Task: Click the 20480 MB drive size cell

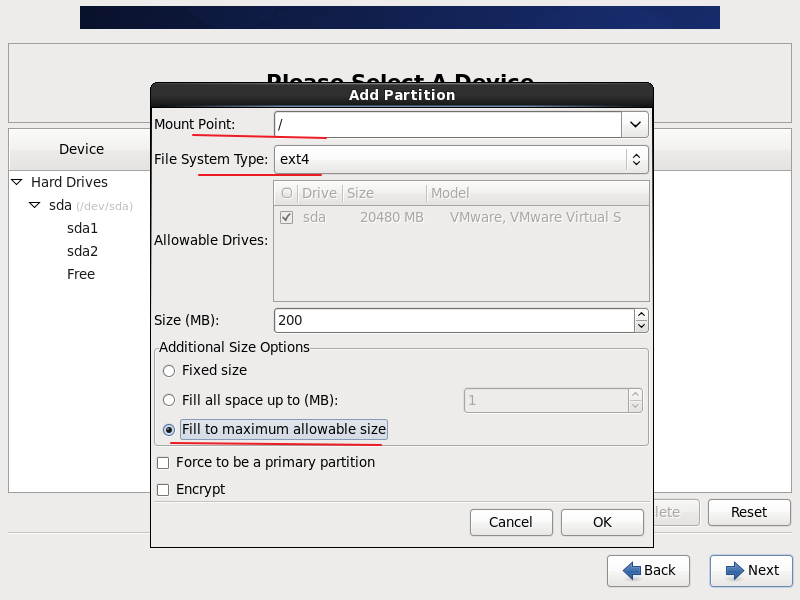Action: click(392, 218)
